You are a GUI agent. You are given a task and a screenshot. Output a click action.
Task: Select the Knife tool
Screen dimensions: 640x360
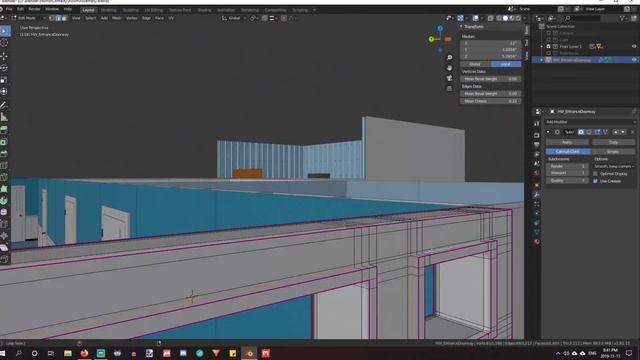4,177
